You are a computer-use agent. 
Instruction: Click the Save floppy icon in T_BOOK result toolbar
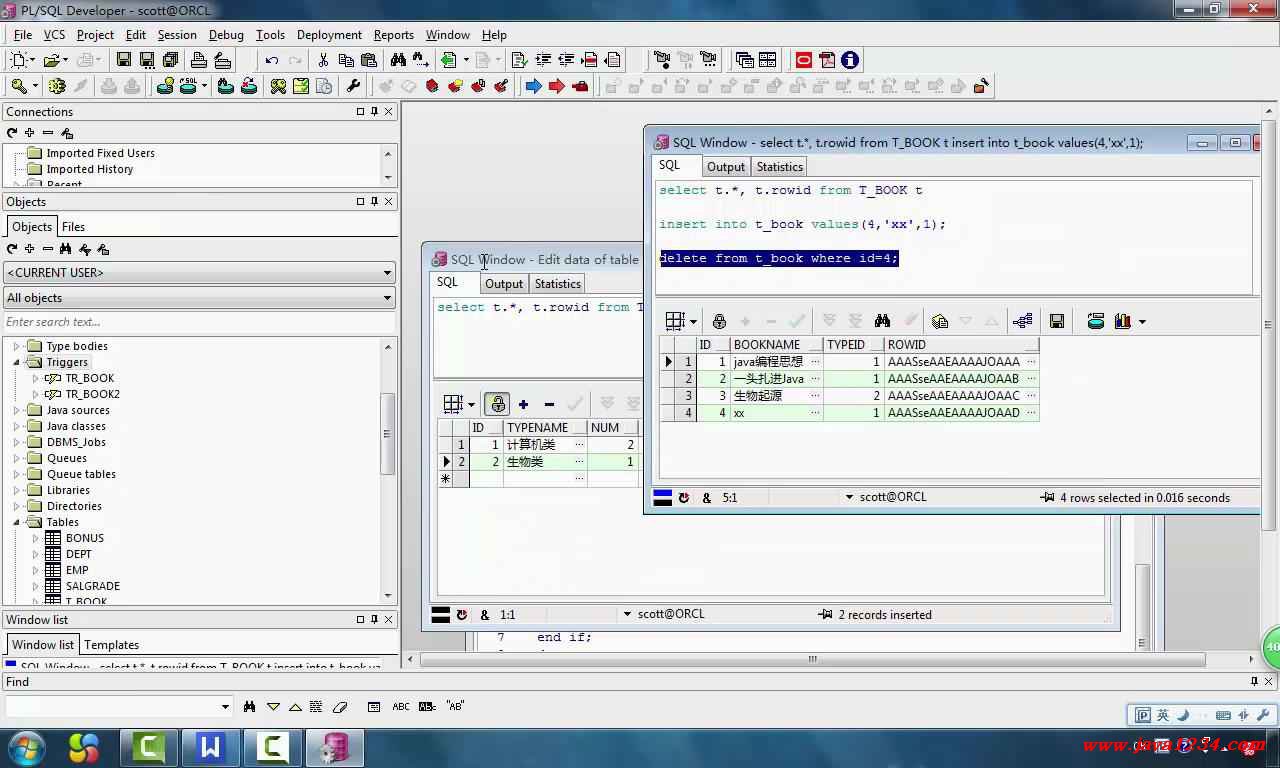coord(1056,321)
